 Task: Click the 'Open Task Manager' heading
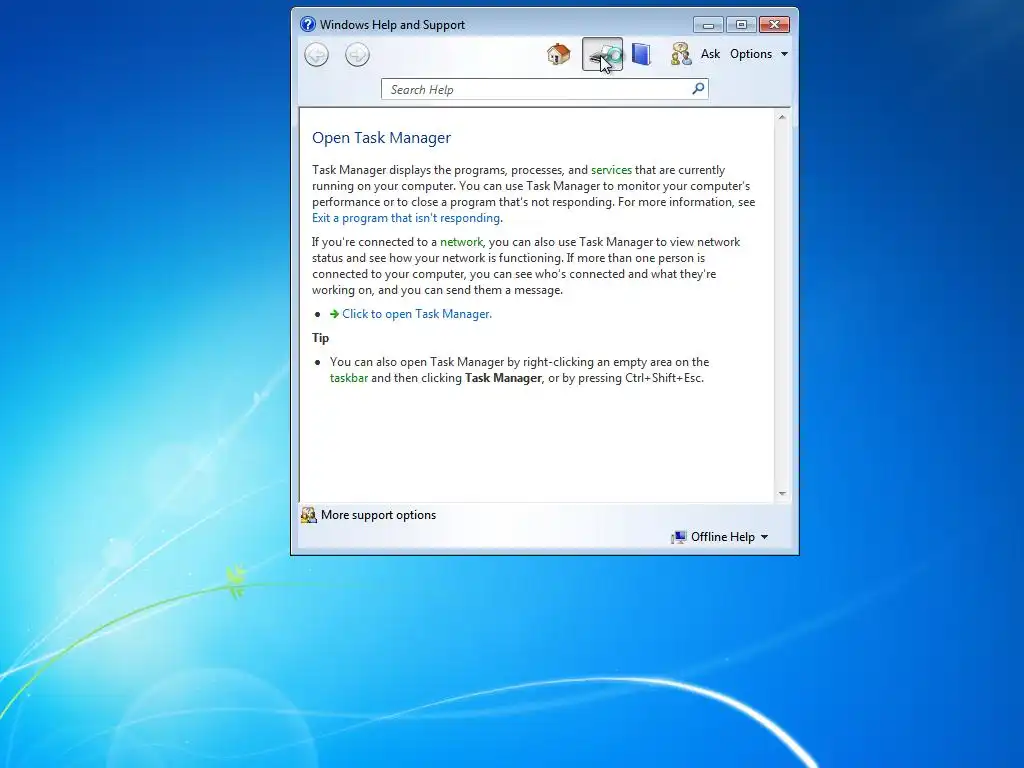381,138
